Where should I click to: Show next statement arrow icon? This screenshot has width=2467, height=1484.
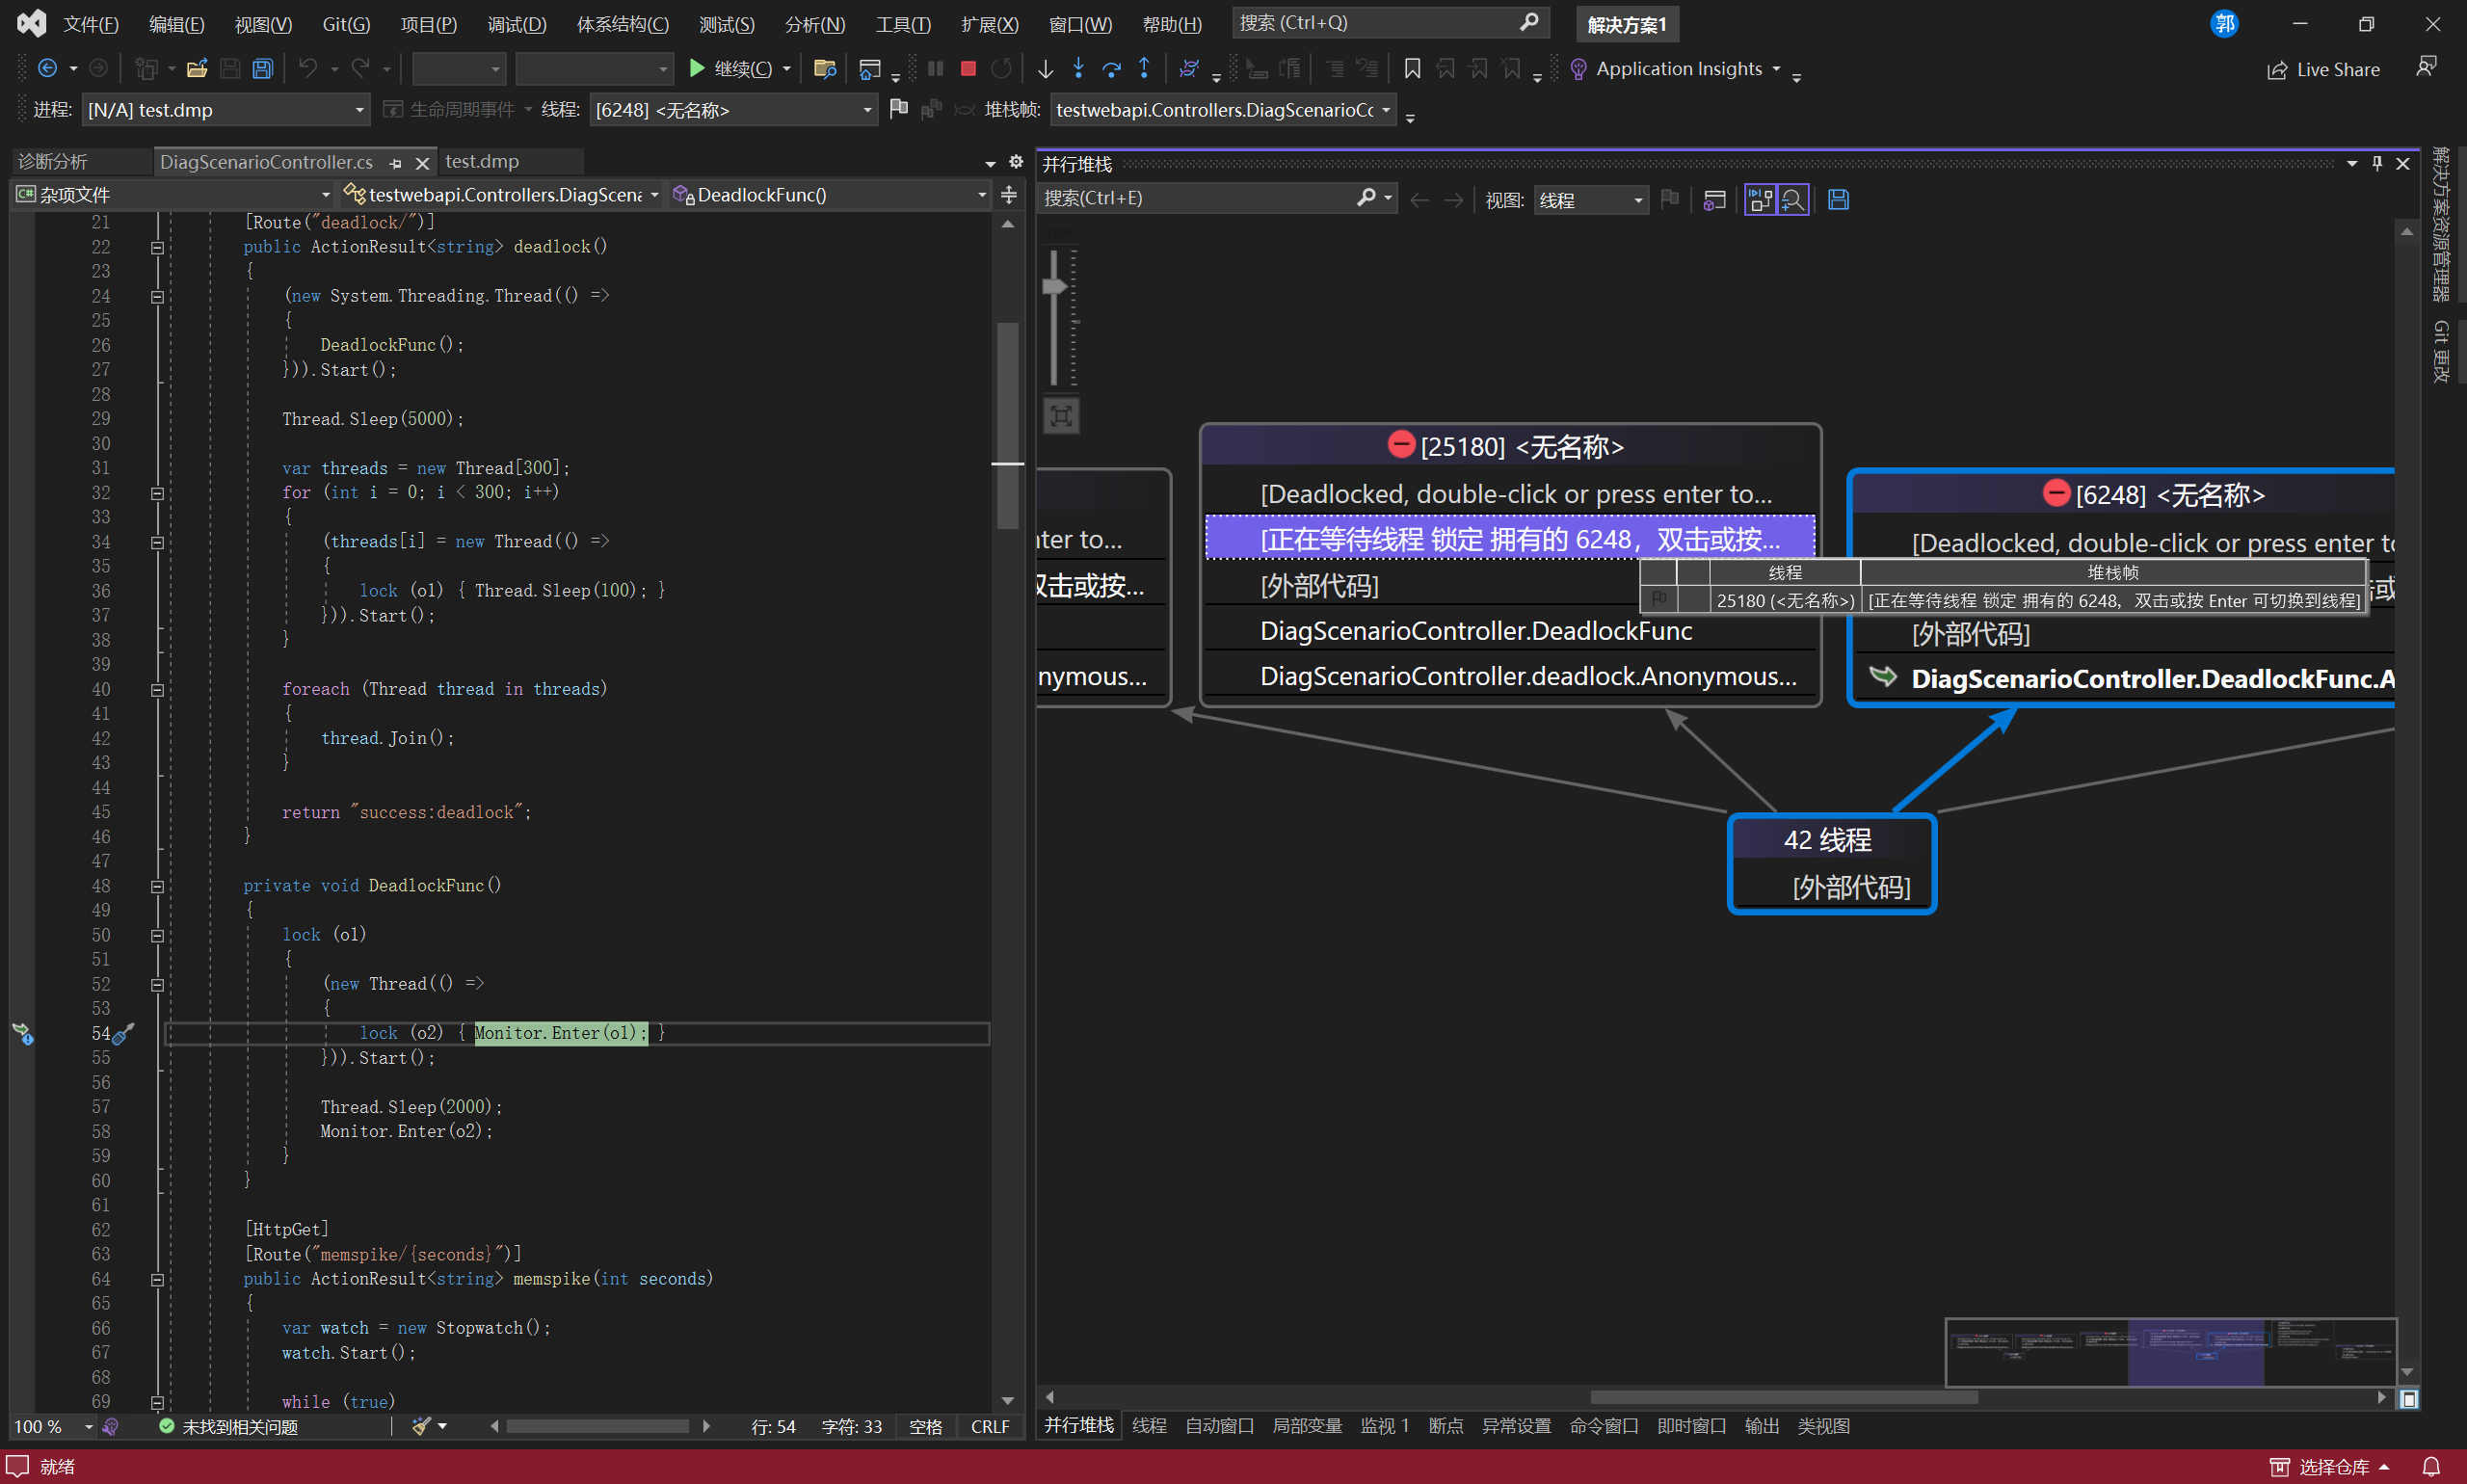(x=1045, y=68)
